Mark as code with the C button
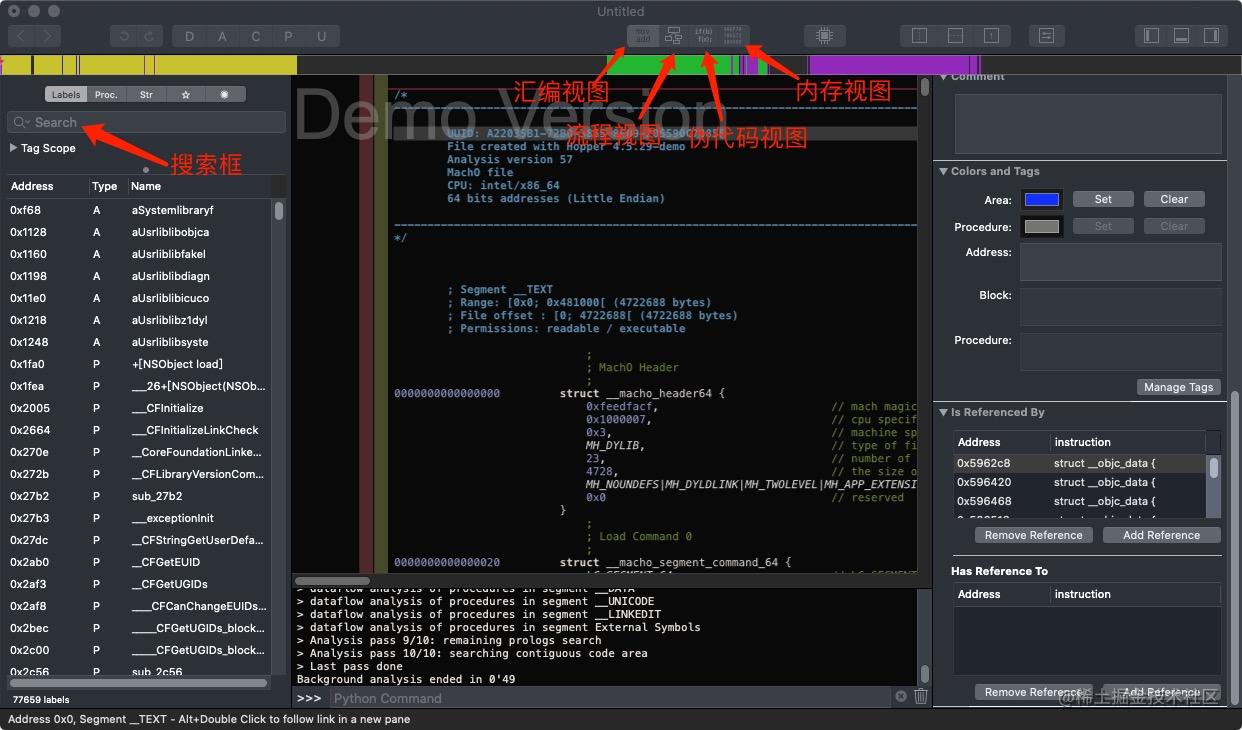1242x730 pixels. point(256,36)
